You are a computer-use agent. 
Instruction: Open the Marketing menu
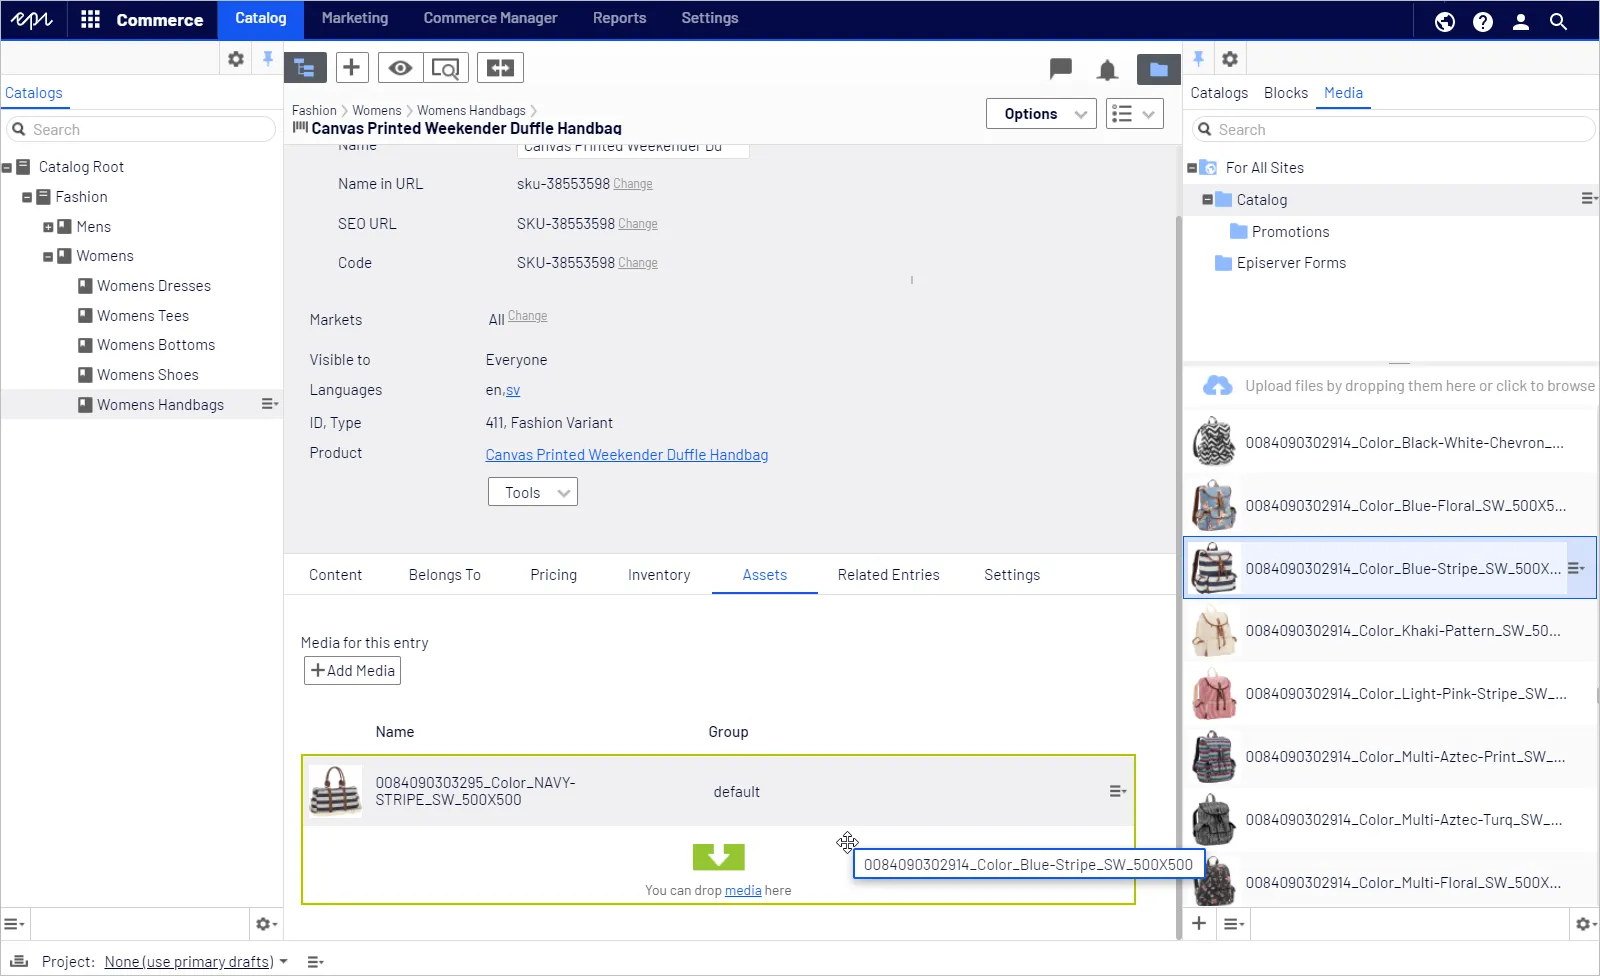355,18
